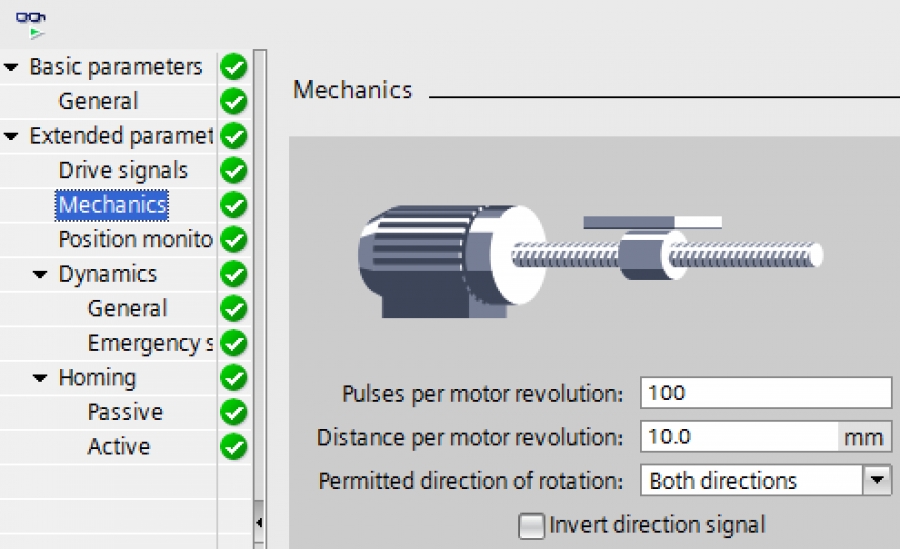This screenshot has height=549, width=900.
Task: Click into Distance per motor revolution field
Action: coord(739,437)
